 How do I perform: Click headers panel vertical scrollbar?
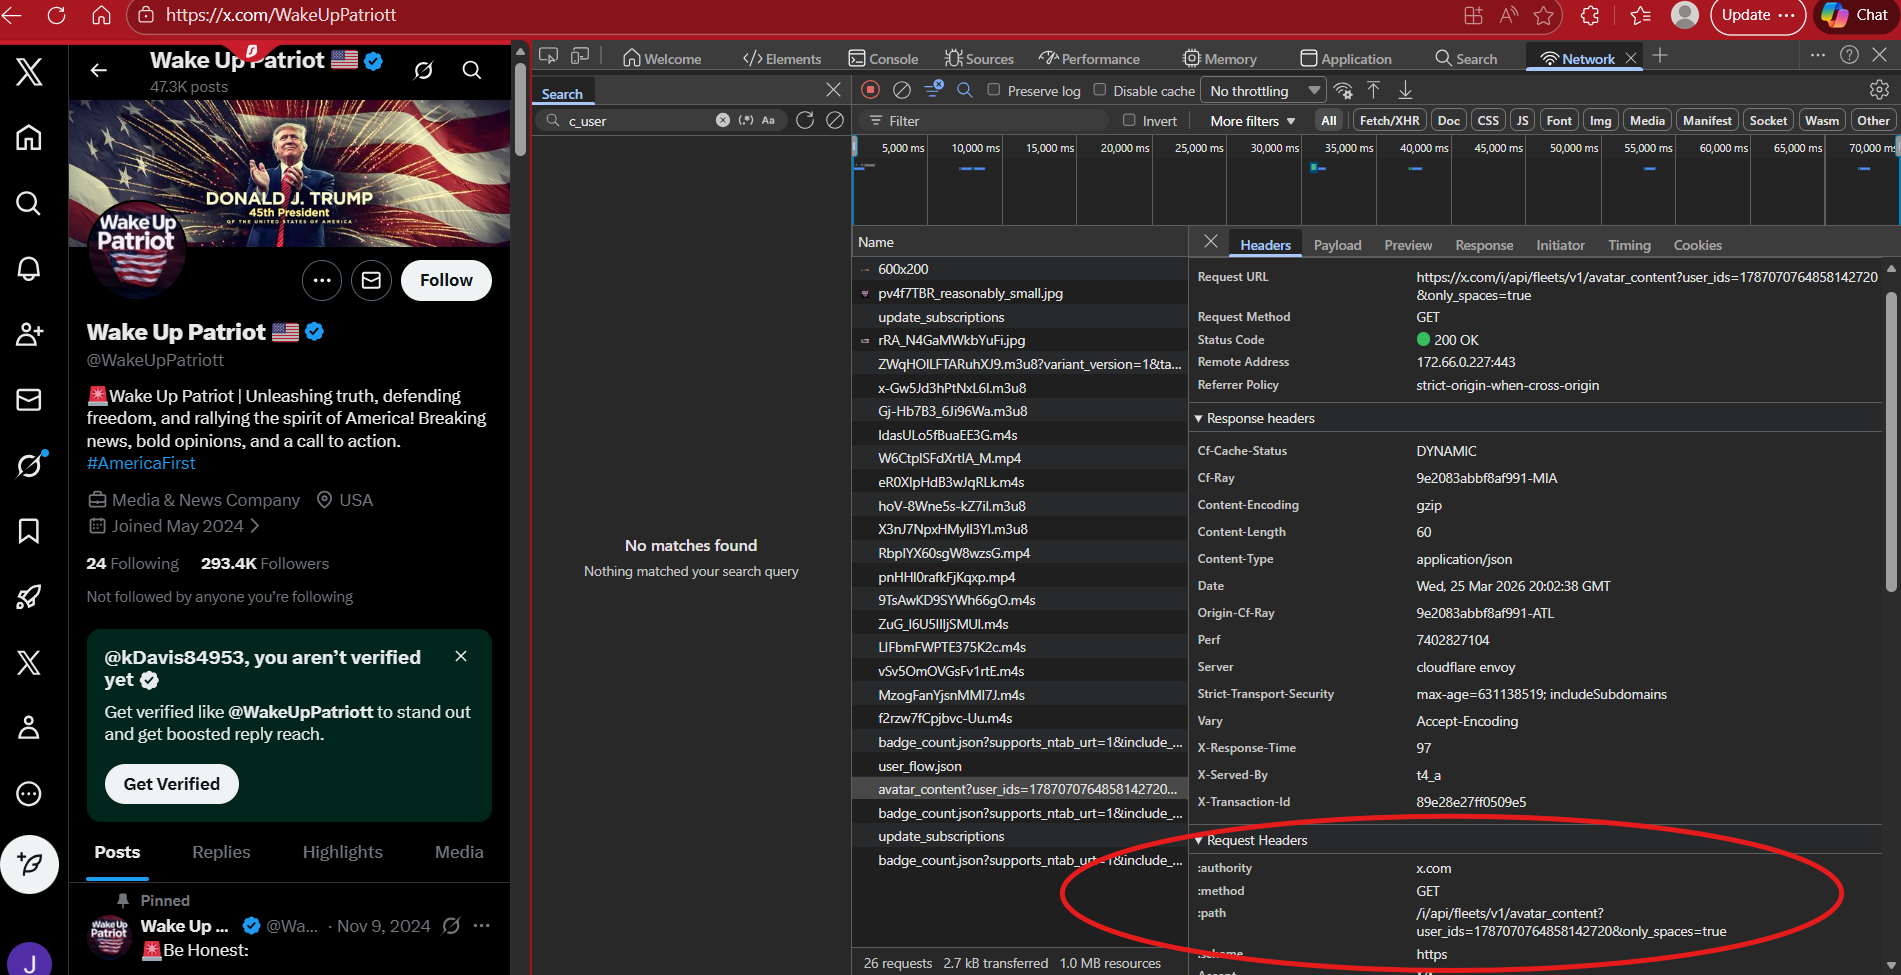pyautogui.click(x=1890, y=440)
